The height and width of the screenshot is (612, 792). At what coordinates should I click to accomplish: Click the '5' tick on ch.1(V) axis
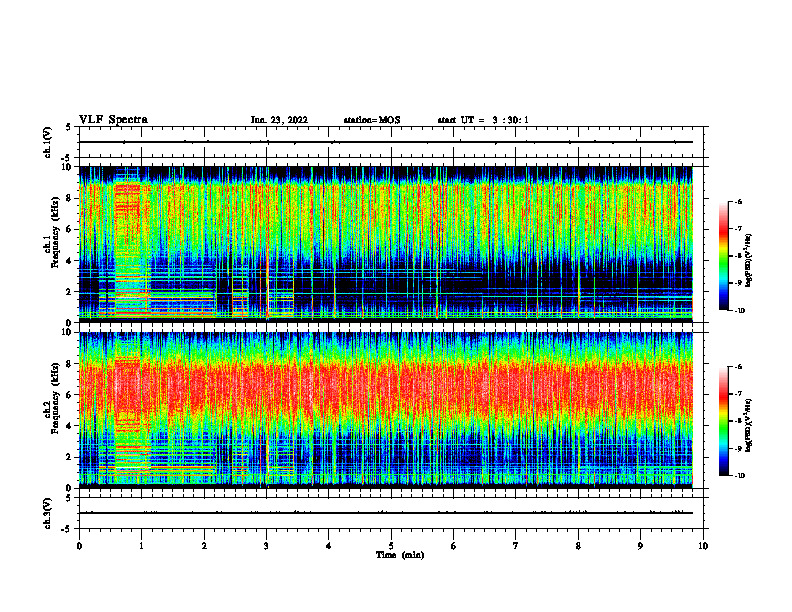[x=69, y=128]
